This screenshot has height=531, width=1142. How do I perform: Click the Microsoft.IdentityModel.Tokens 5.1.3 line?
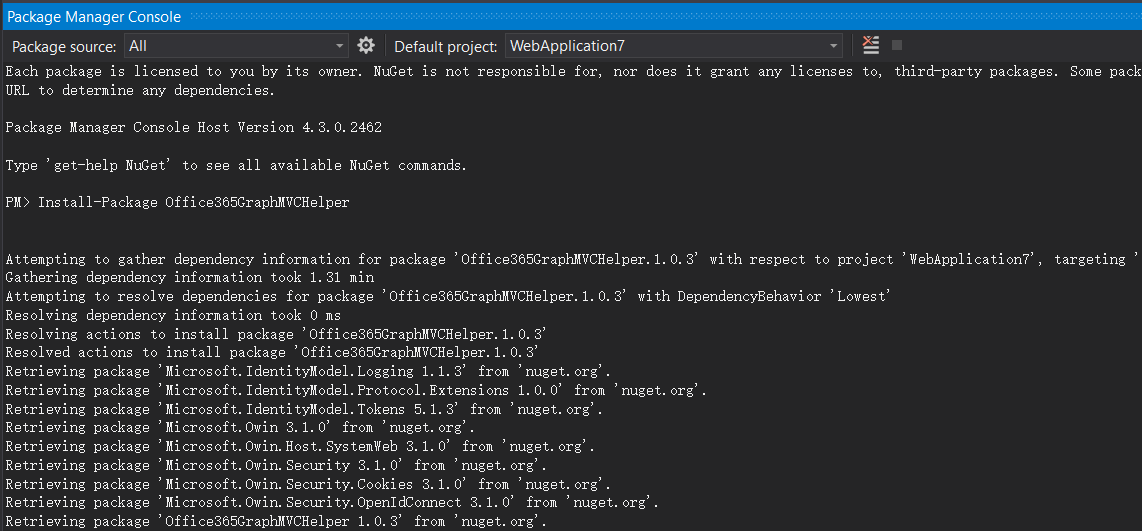tap(304, 409)
